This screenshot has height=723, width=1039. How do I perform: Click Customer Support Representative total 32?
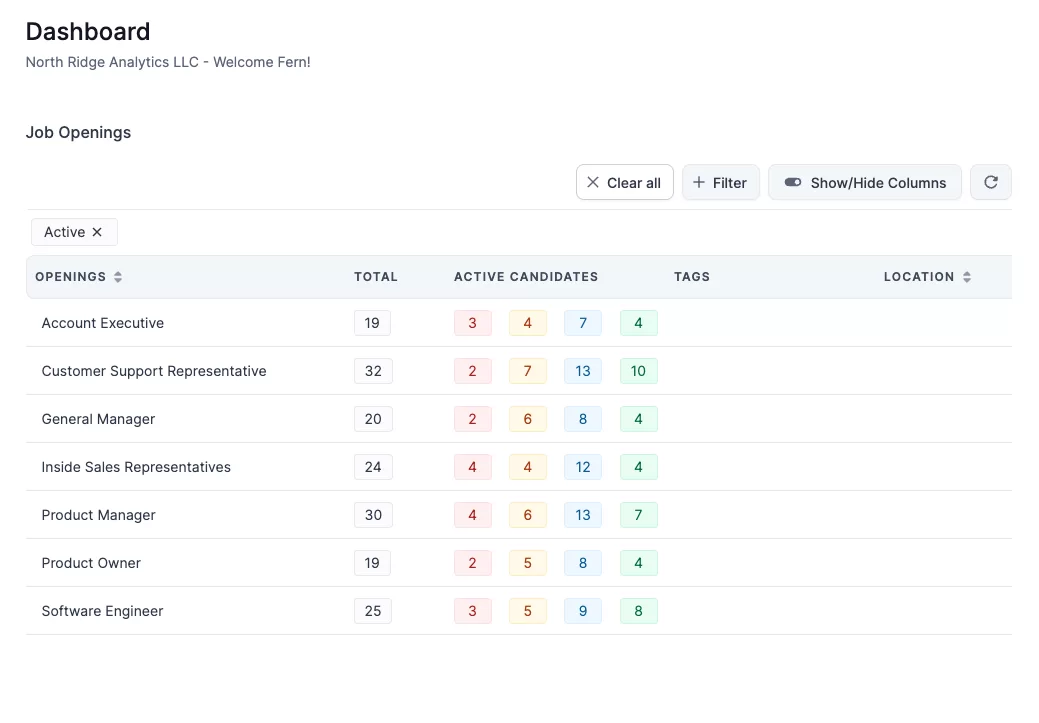pyautogui.click(x=373, y=371)
